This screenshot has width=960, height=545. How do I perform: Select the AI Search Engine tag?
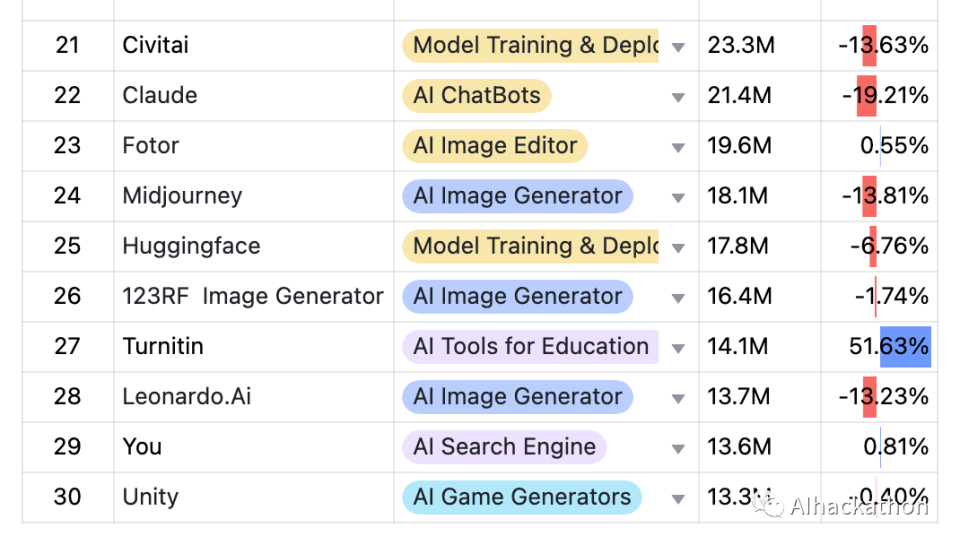pyautogui.click(x=504, y=447)
